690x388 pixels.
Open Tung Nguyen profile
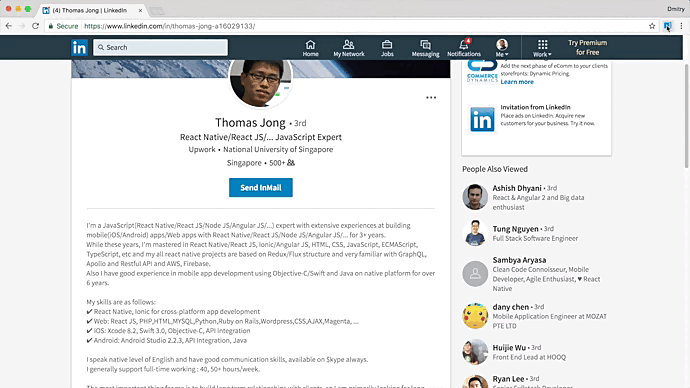tap(515, 229)
